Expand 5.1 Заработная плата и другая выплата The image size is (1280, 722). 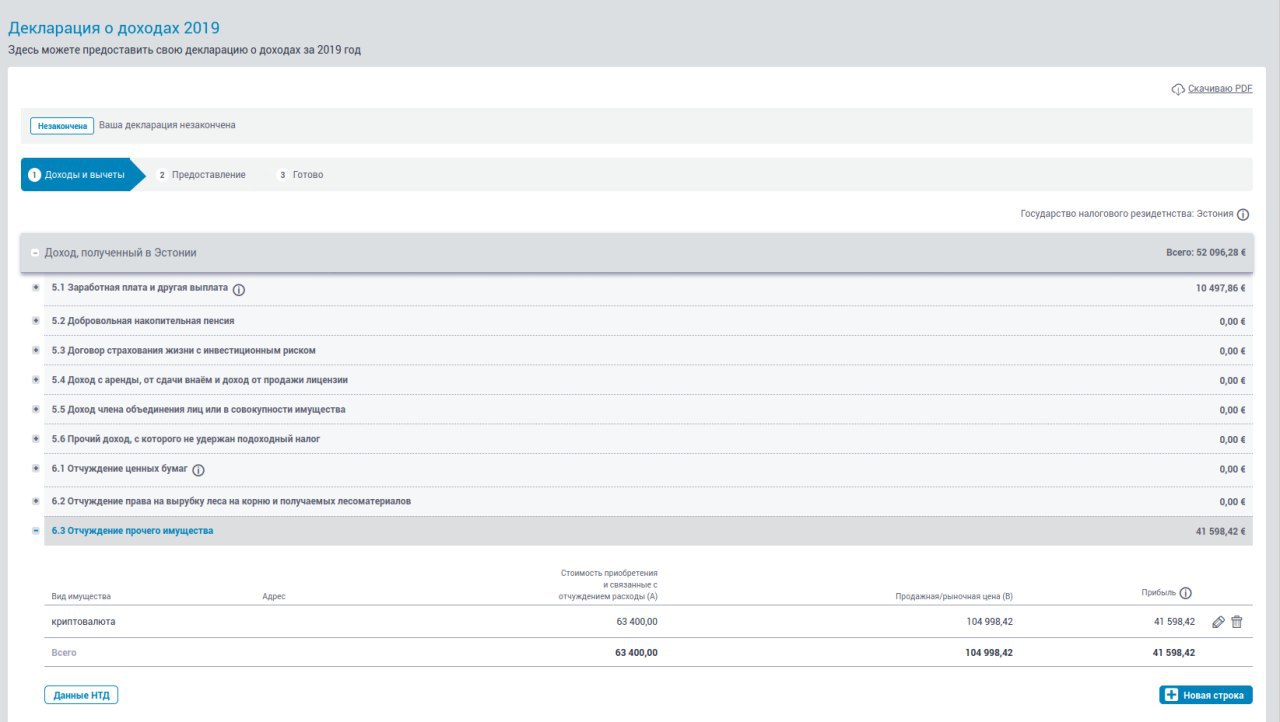click(x=36, y=288)
